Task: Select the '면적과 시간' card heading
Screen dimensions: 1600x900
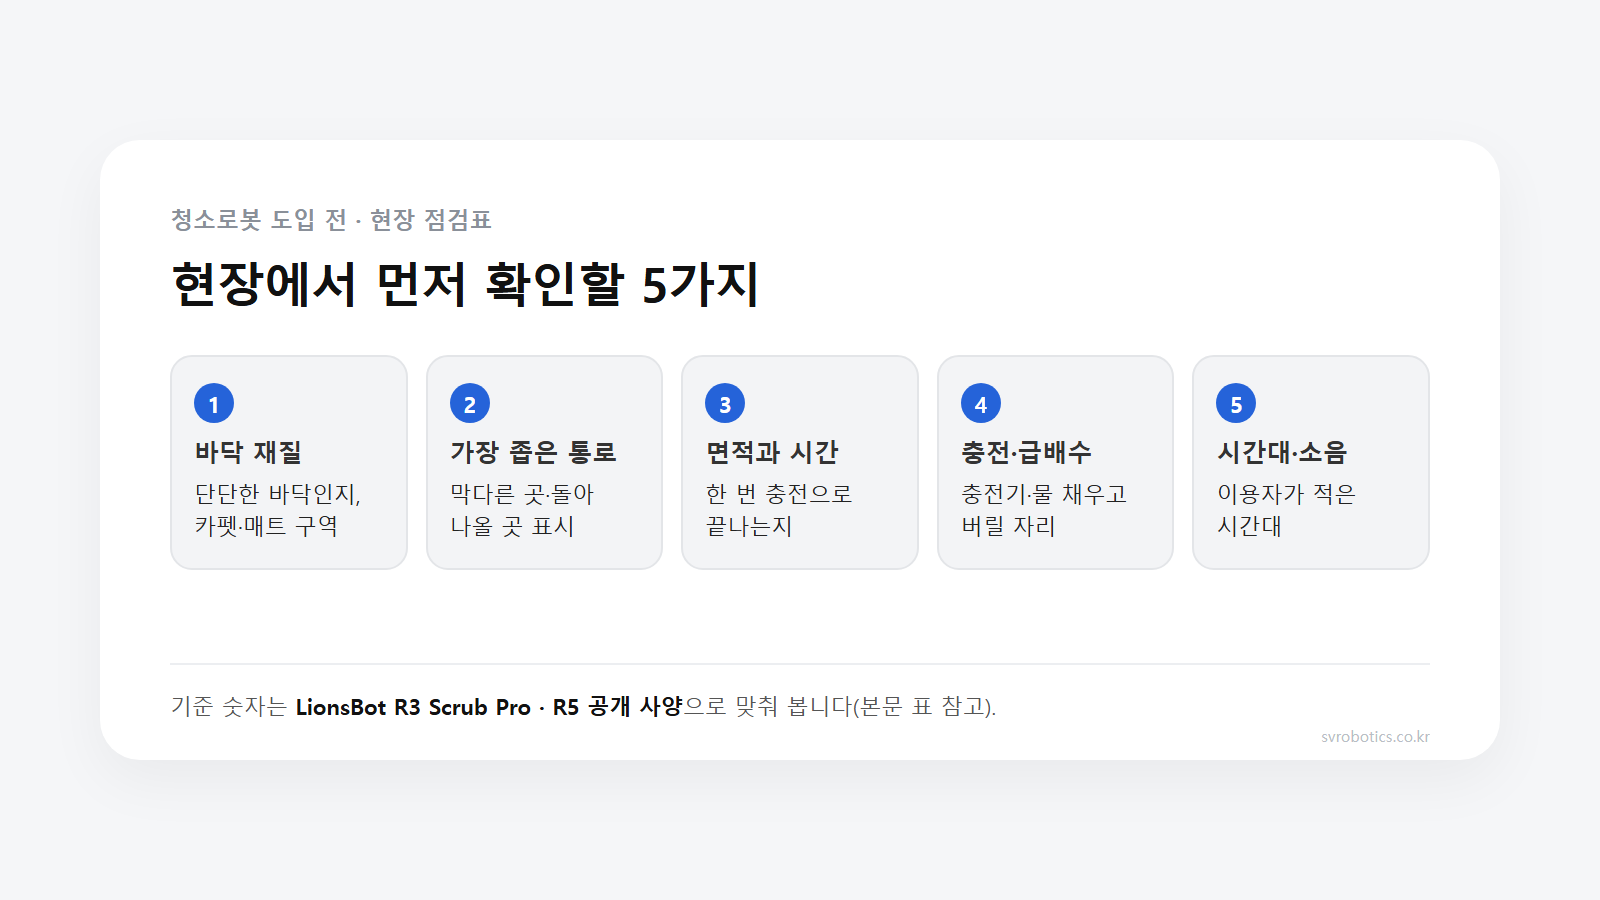Action: (x=772, y=452)
